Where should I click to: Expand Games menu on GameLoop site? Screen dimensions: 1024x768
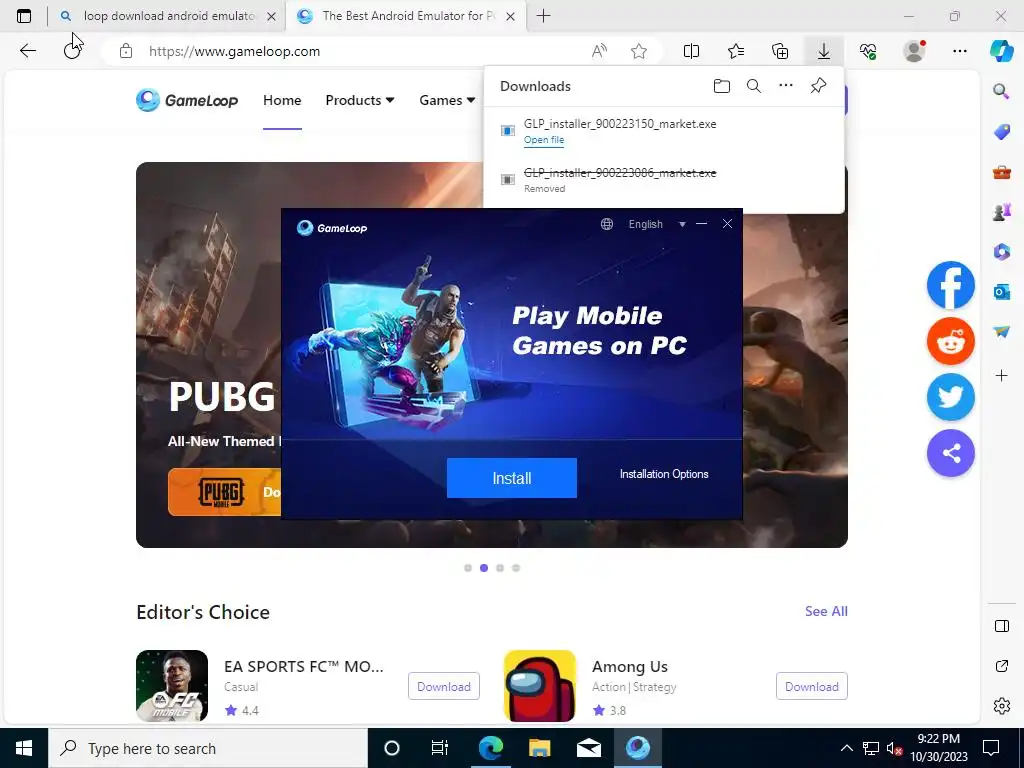pos(447,100)
